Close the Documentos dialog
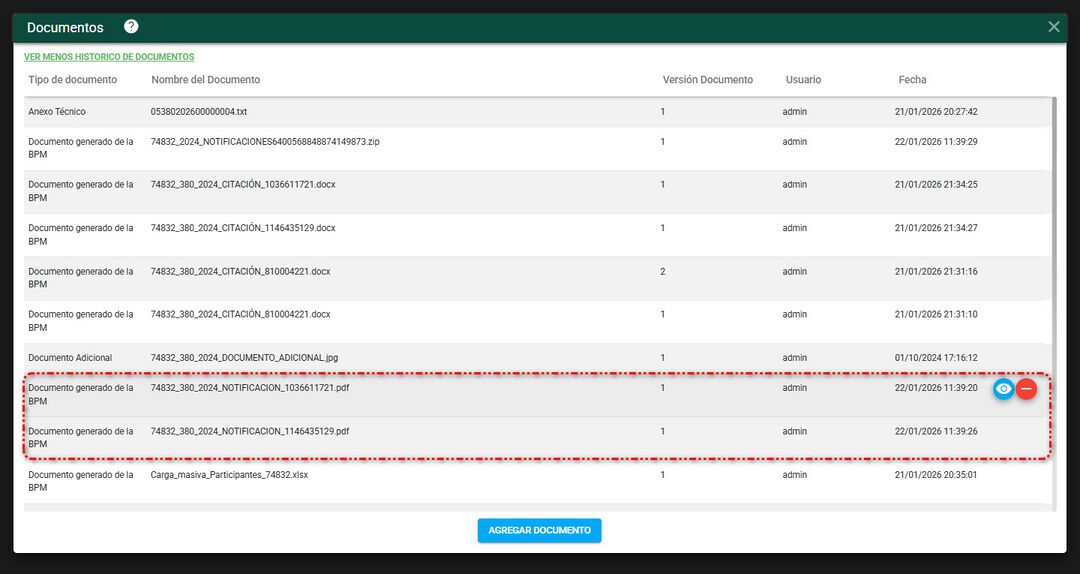 [x=1053, y=27]
